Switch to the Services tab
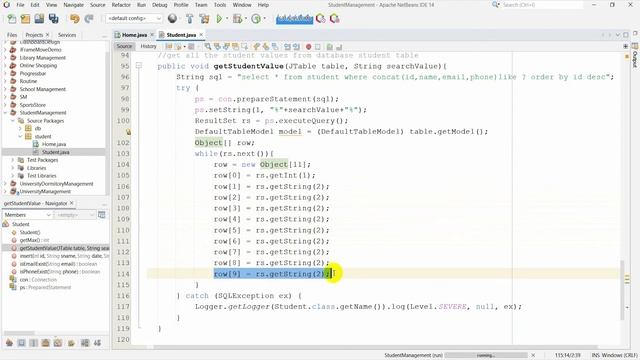The image size is (640, 360). click(67, 35)
